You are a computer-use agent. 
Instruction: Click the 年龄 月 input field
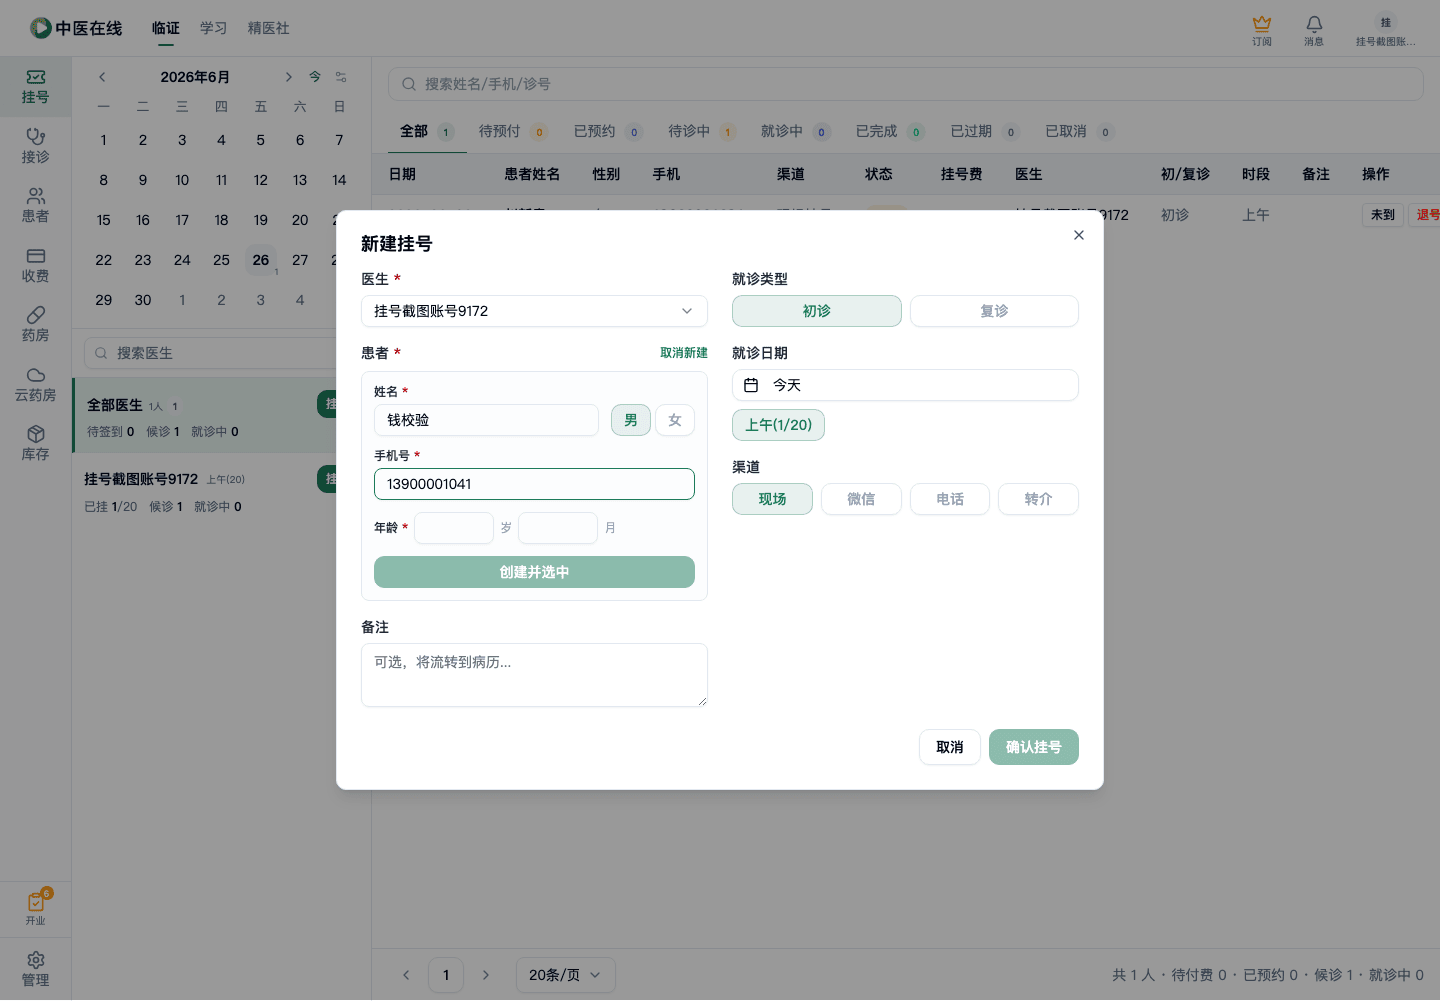tap(558, 528)
